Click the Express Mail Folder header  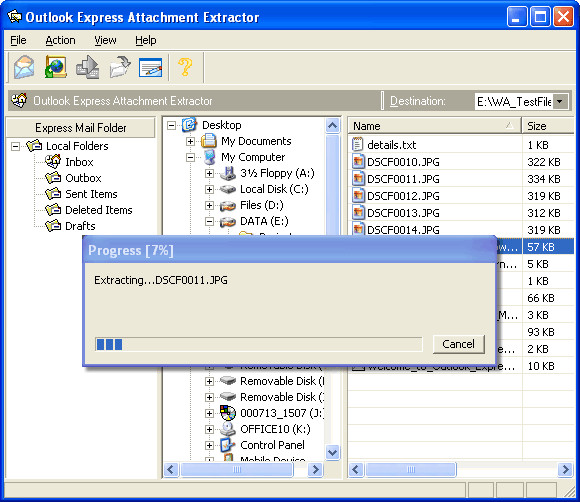(81, 128)
